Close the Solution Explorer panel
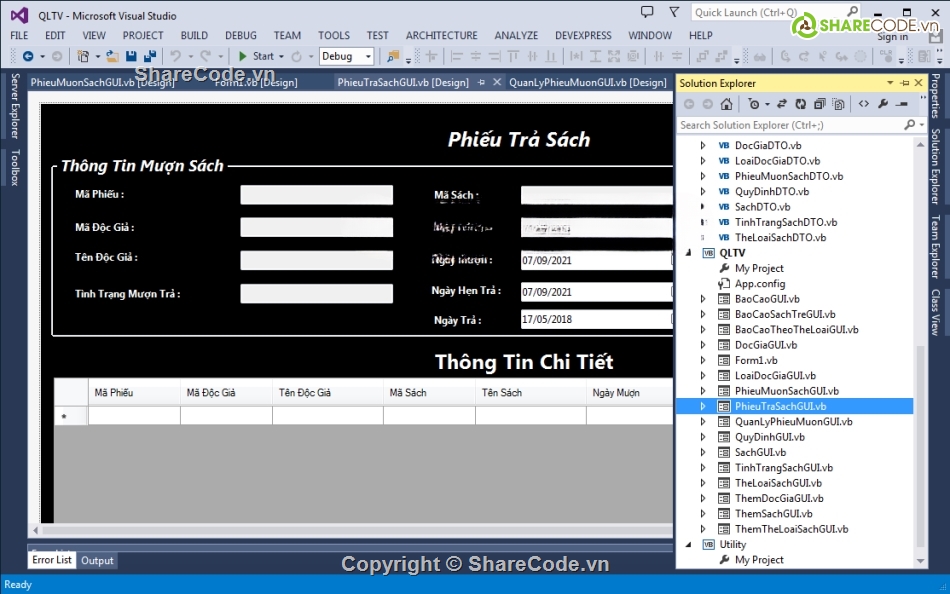This screenshot has height=594, width=950. (x=918, y=82)
